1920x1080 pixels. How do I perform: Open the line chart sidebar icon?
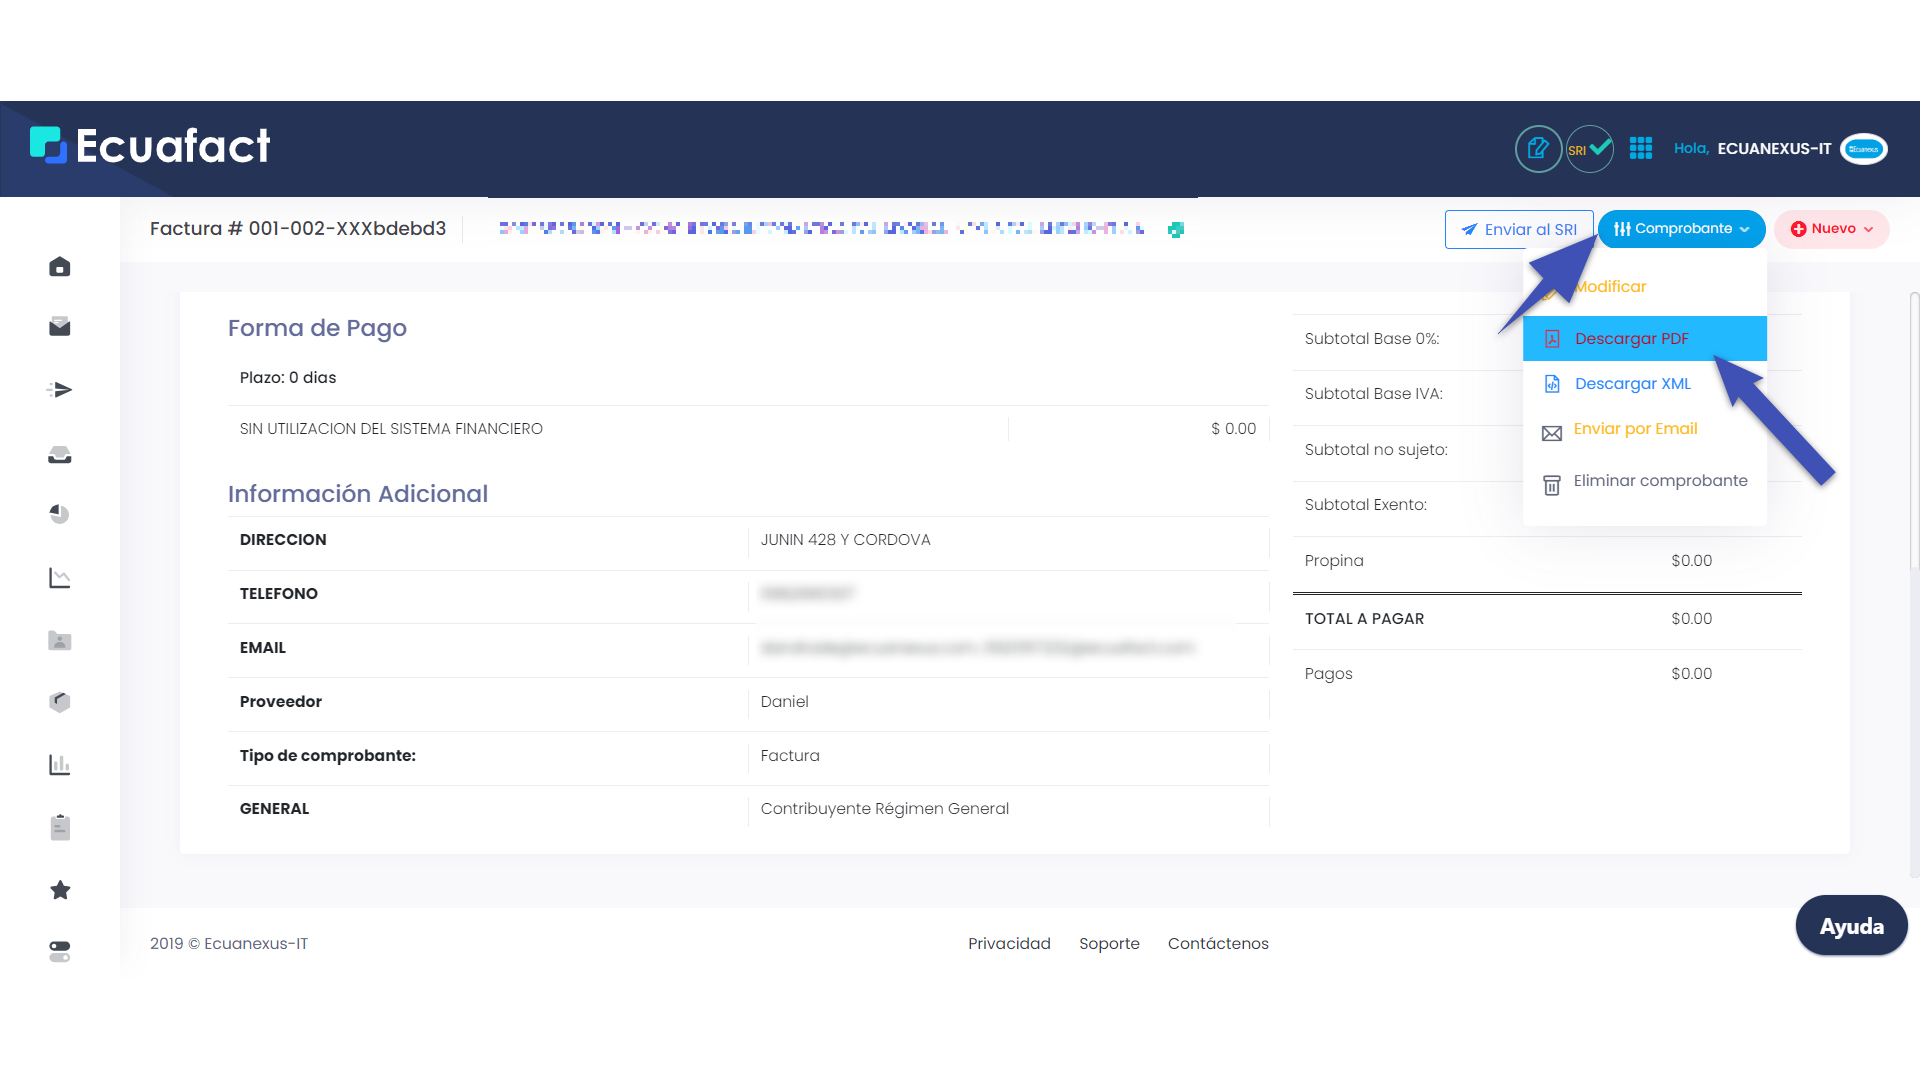[60, 578]
